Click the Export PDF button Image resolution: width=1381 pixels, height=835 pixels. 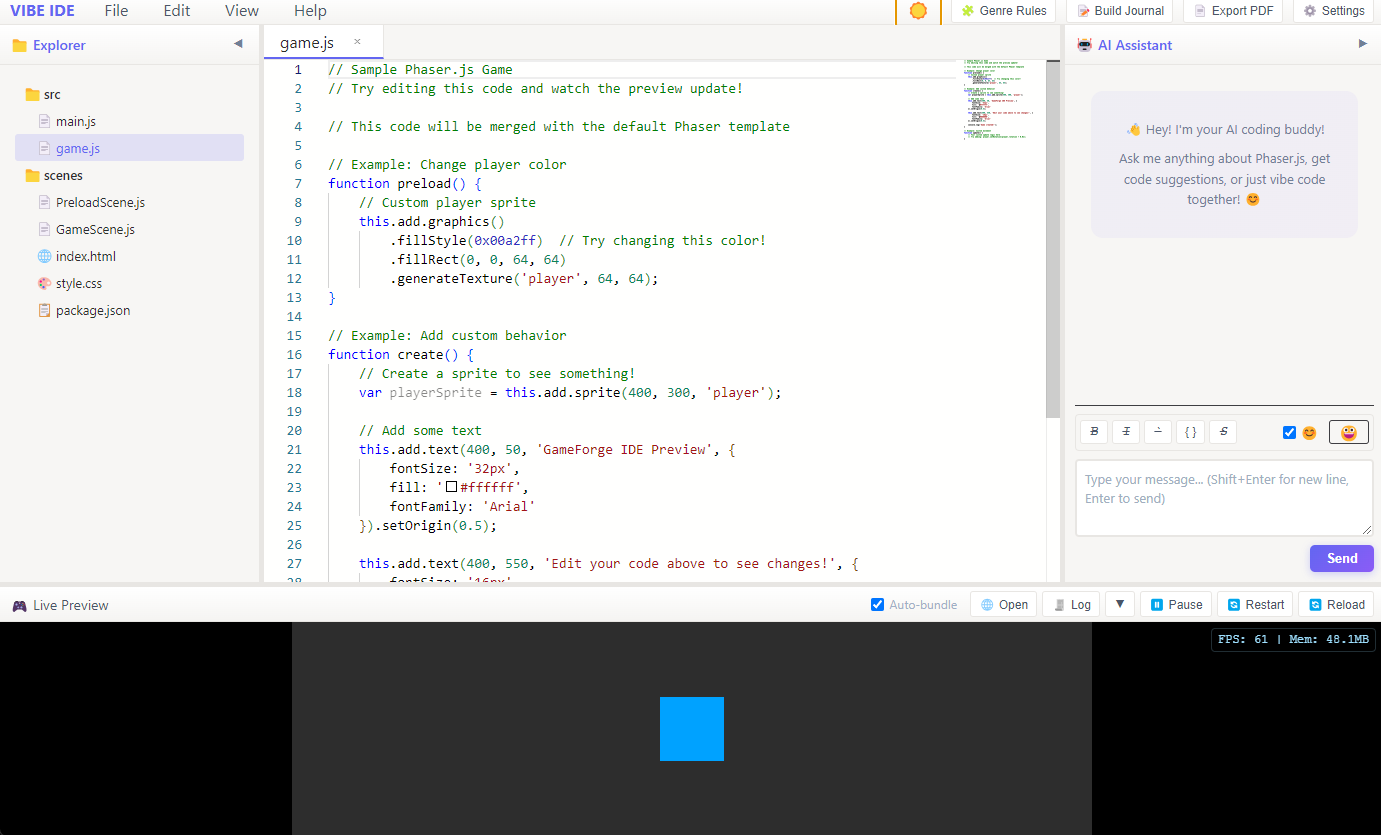click(x=1233, y=11)
